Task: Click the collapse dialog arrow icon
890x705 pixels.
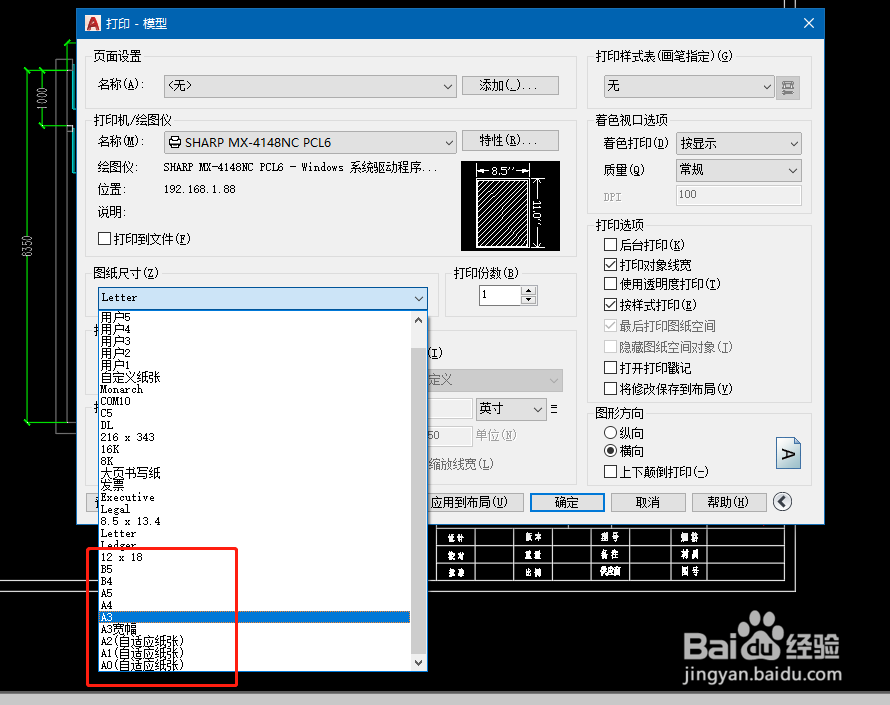Action: pyautogui.click(x=782, y=502)
